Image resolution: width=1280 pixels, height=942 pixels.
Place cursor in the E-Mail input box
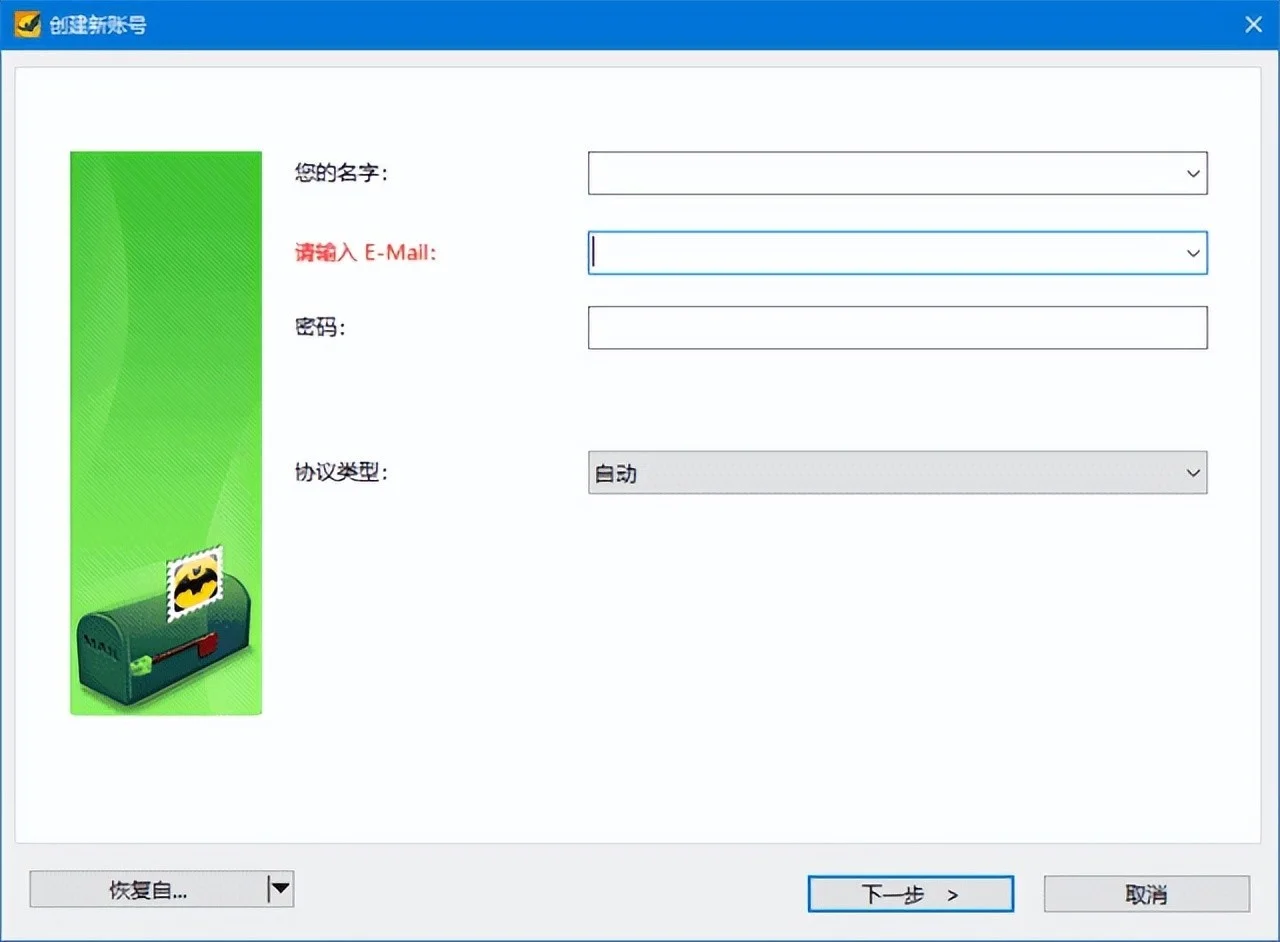880,253
